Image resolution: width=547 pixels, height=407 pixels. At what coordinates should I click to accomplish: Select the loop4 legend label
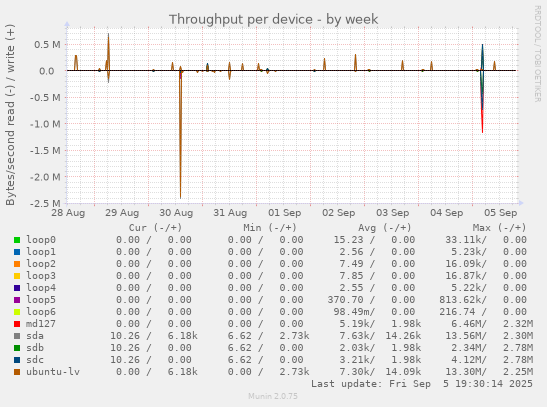41,288
